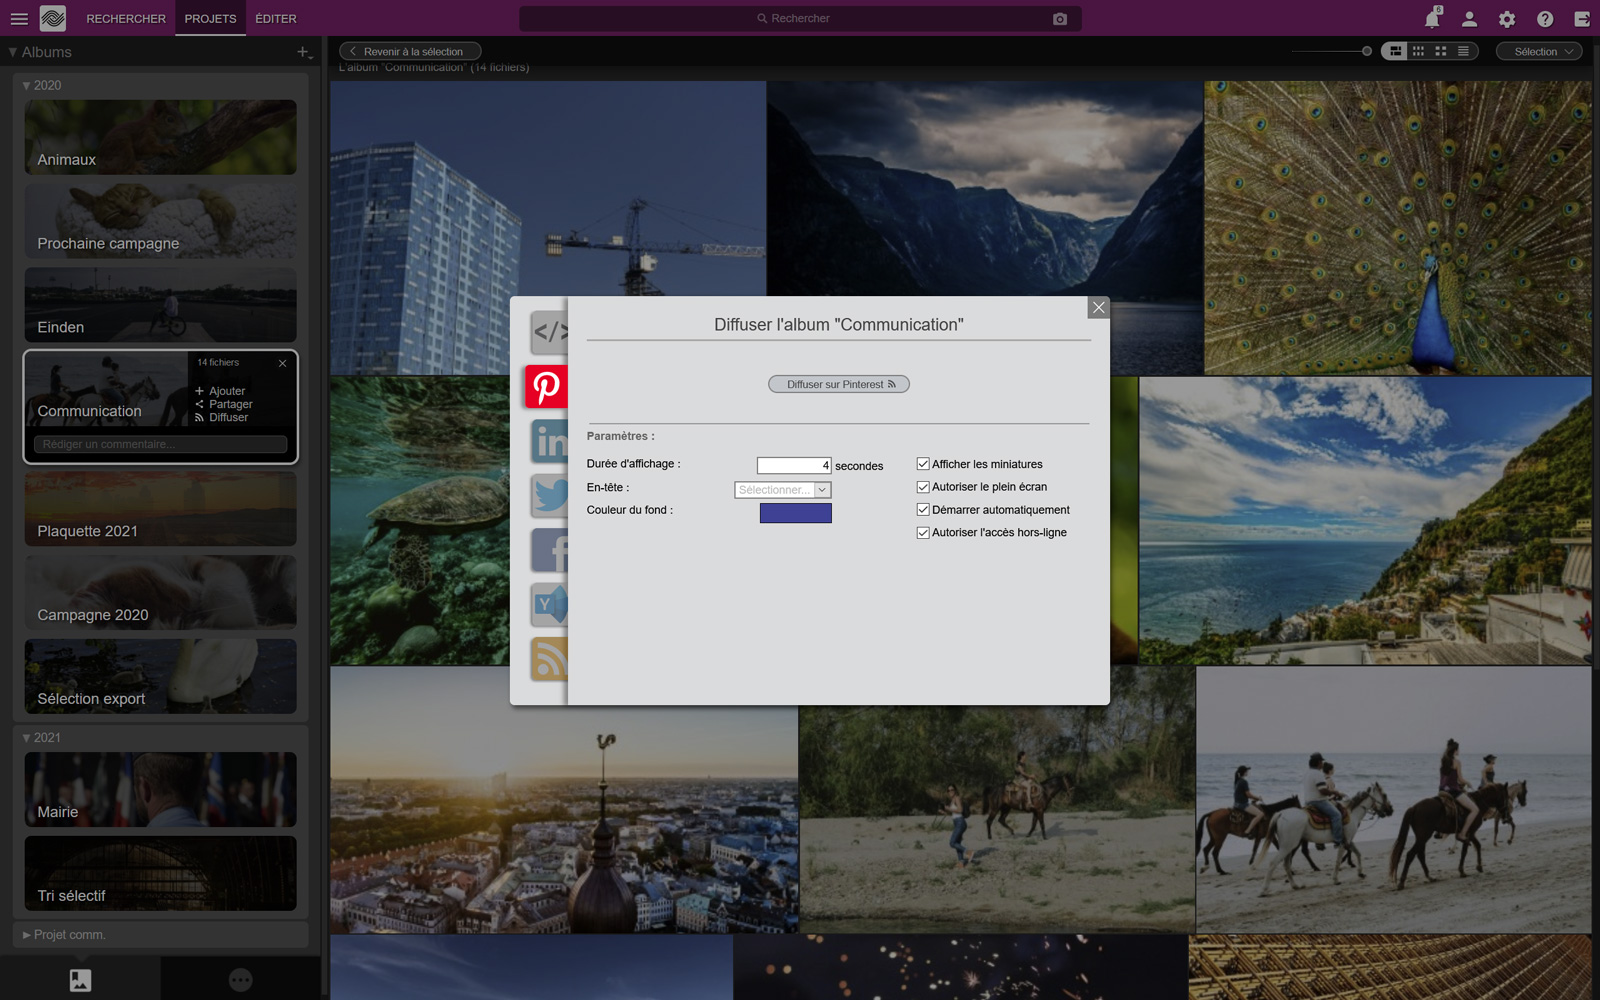Expand the 'Projet comm.' section
This screenshot has height=1000, width=1600.
(x=69, y=934)
